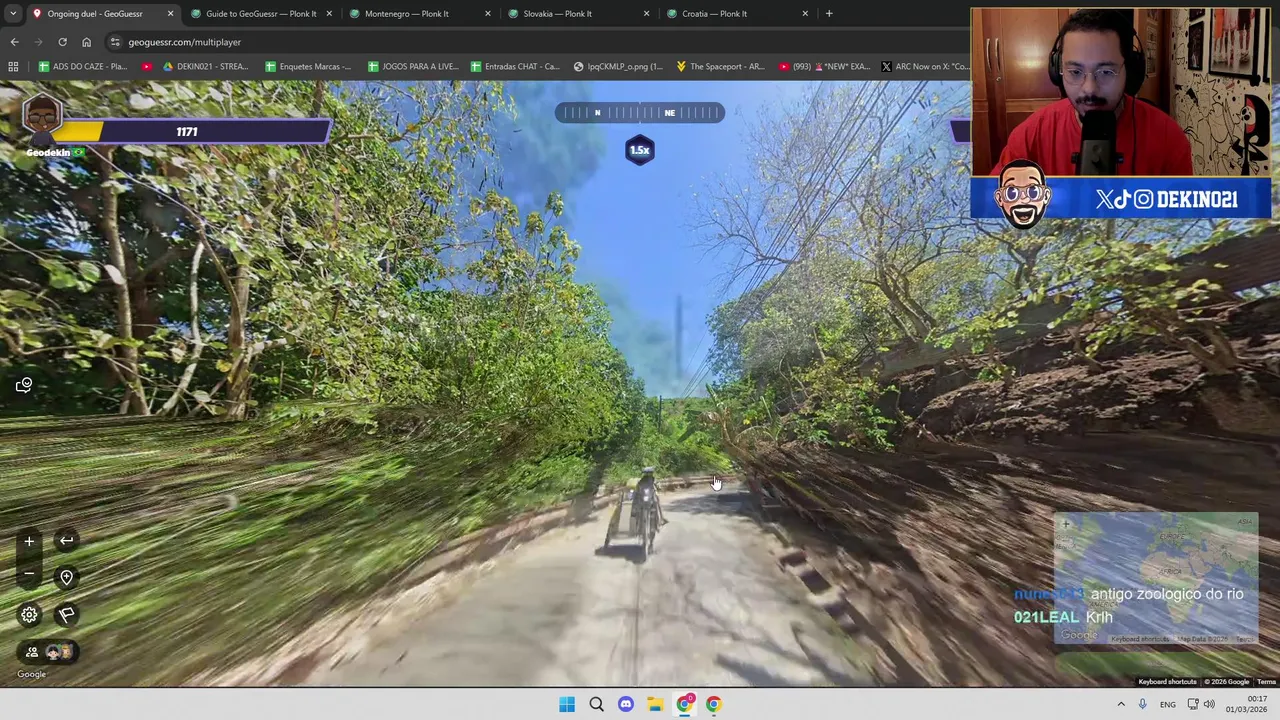Click the compass heading bar
The image size is (1280, 720).
point(640,113)
